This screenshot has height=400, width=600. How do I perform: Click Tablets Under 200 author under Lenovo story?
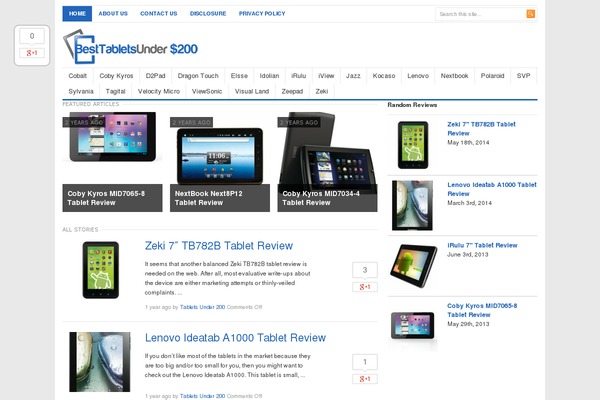[202, 396]
